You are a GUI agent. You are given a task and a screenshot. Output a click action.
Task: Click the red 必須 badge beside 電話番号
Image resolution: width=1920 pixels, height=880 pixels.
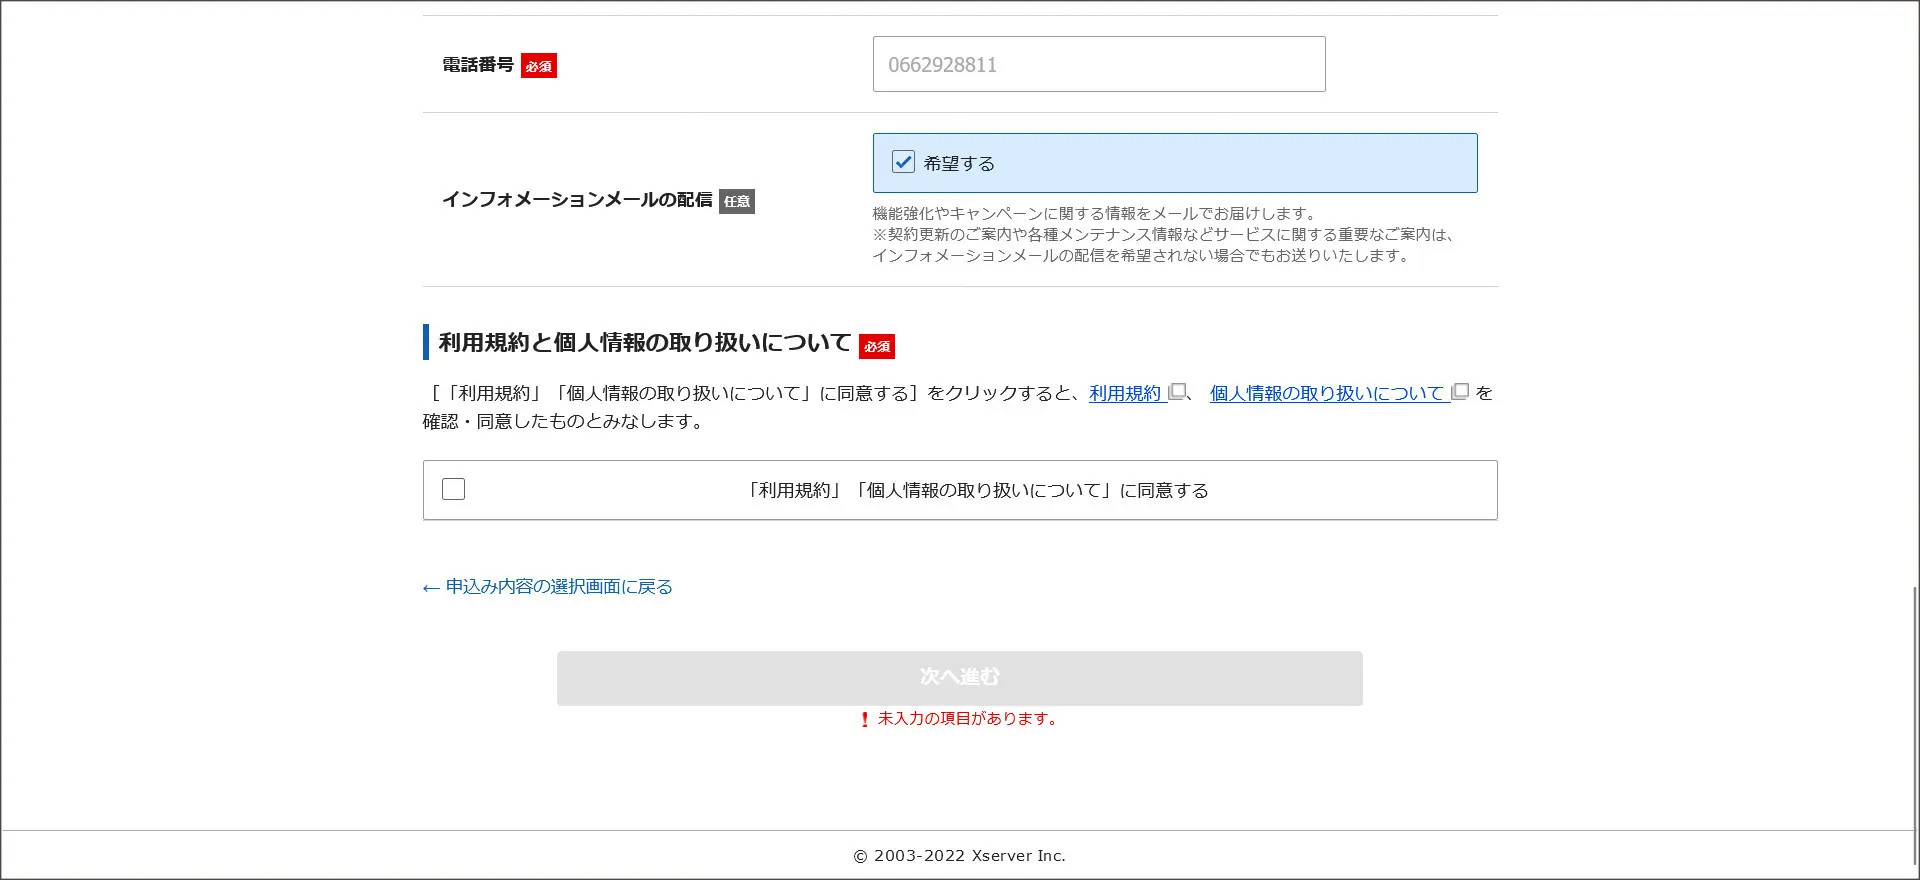pos(539,66)
